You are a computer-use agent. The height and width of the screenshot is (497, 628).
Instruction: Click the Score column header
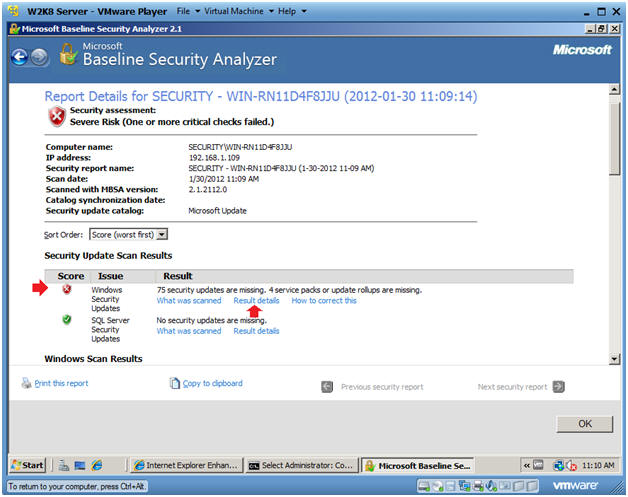pyautogui.click(x=70, y=276)
